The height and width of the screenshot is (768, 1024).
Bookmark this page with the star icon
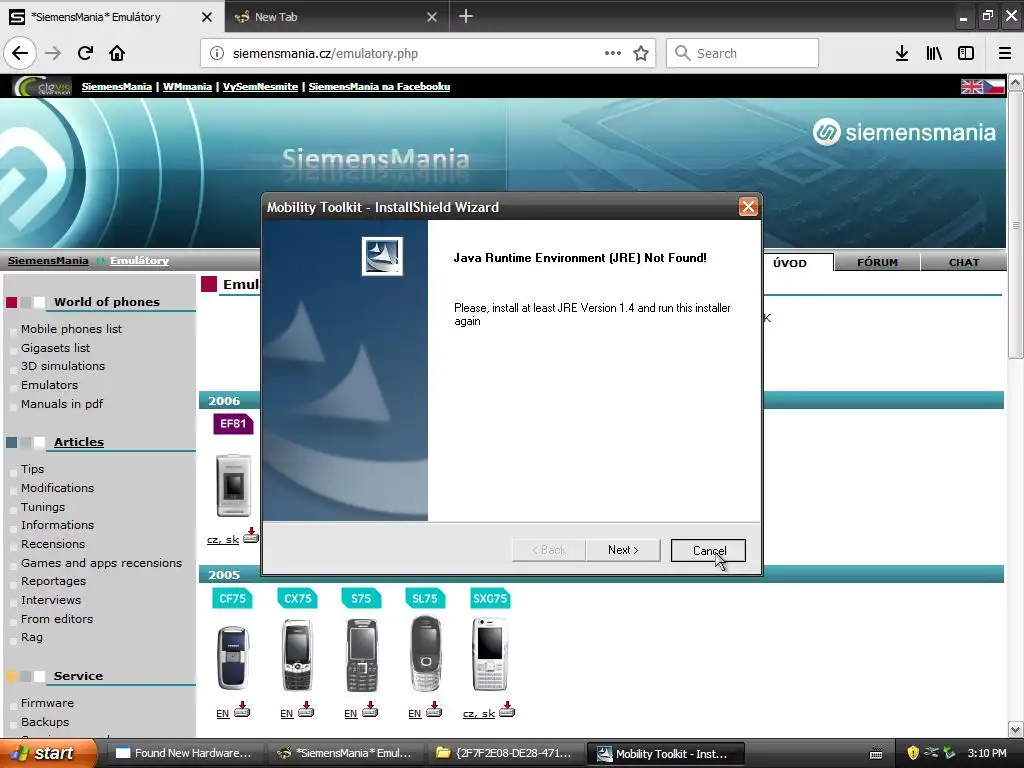click(x=641, y=53)
